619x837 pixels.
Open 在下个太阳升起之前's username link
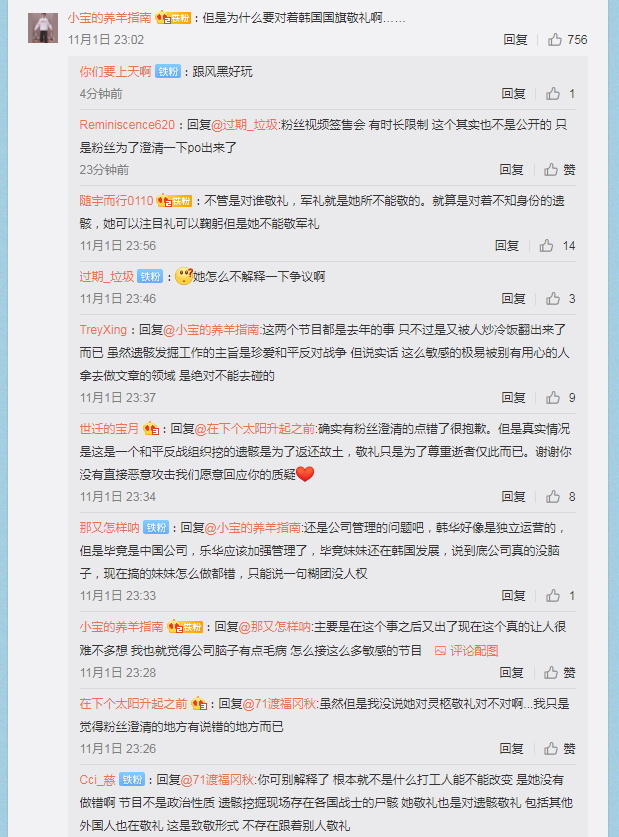[133, 704]
